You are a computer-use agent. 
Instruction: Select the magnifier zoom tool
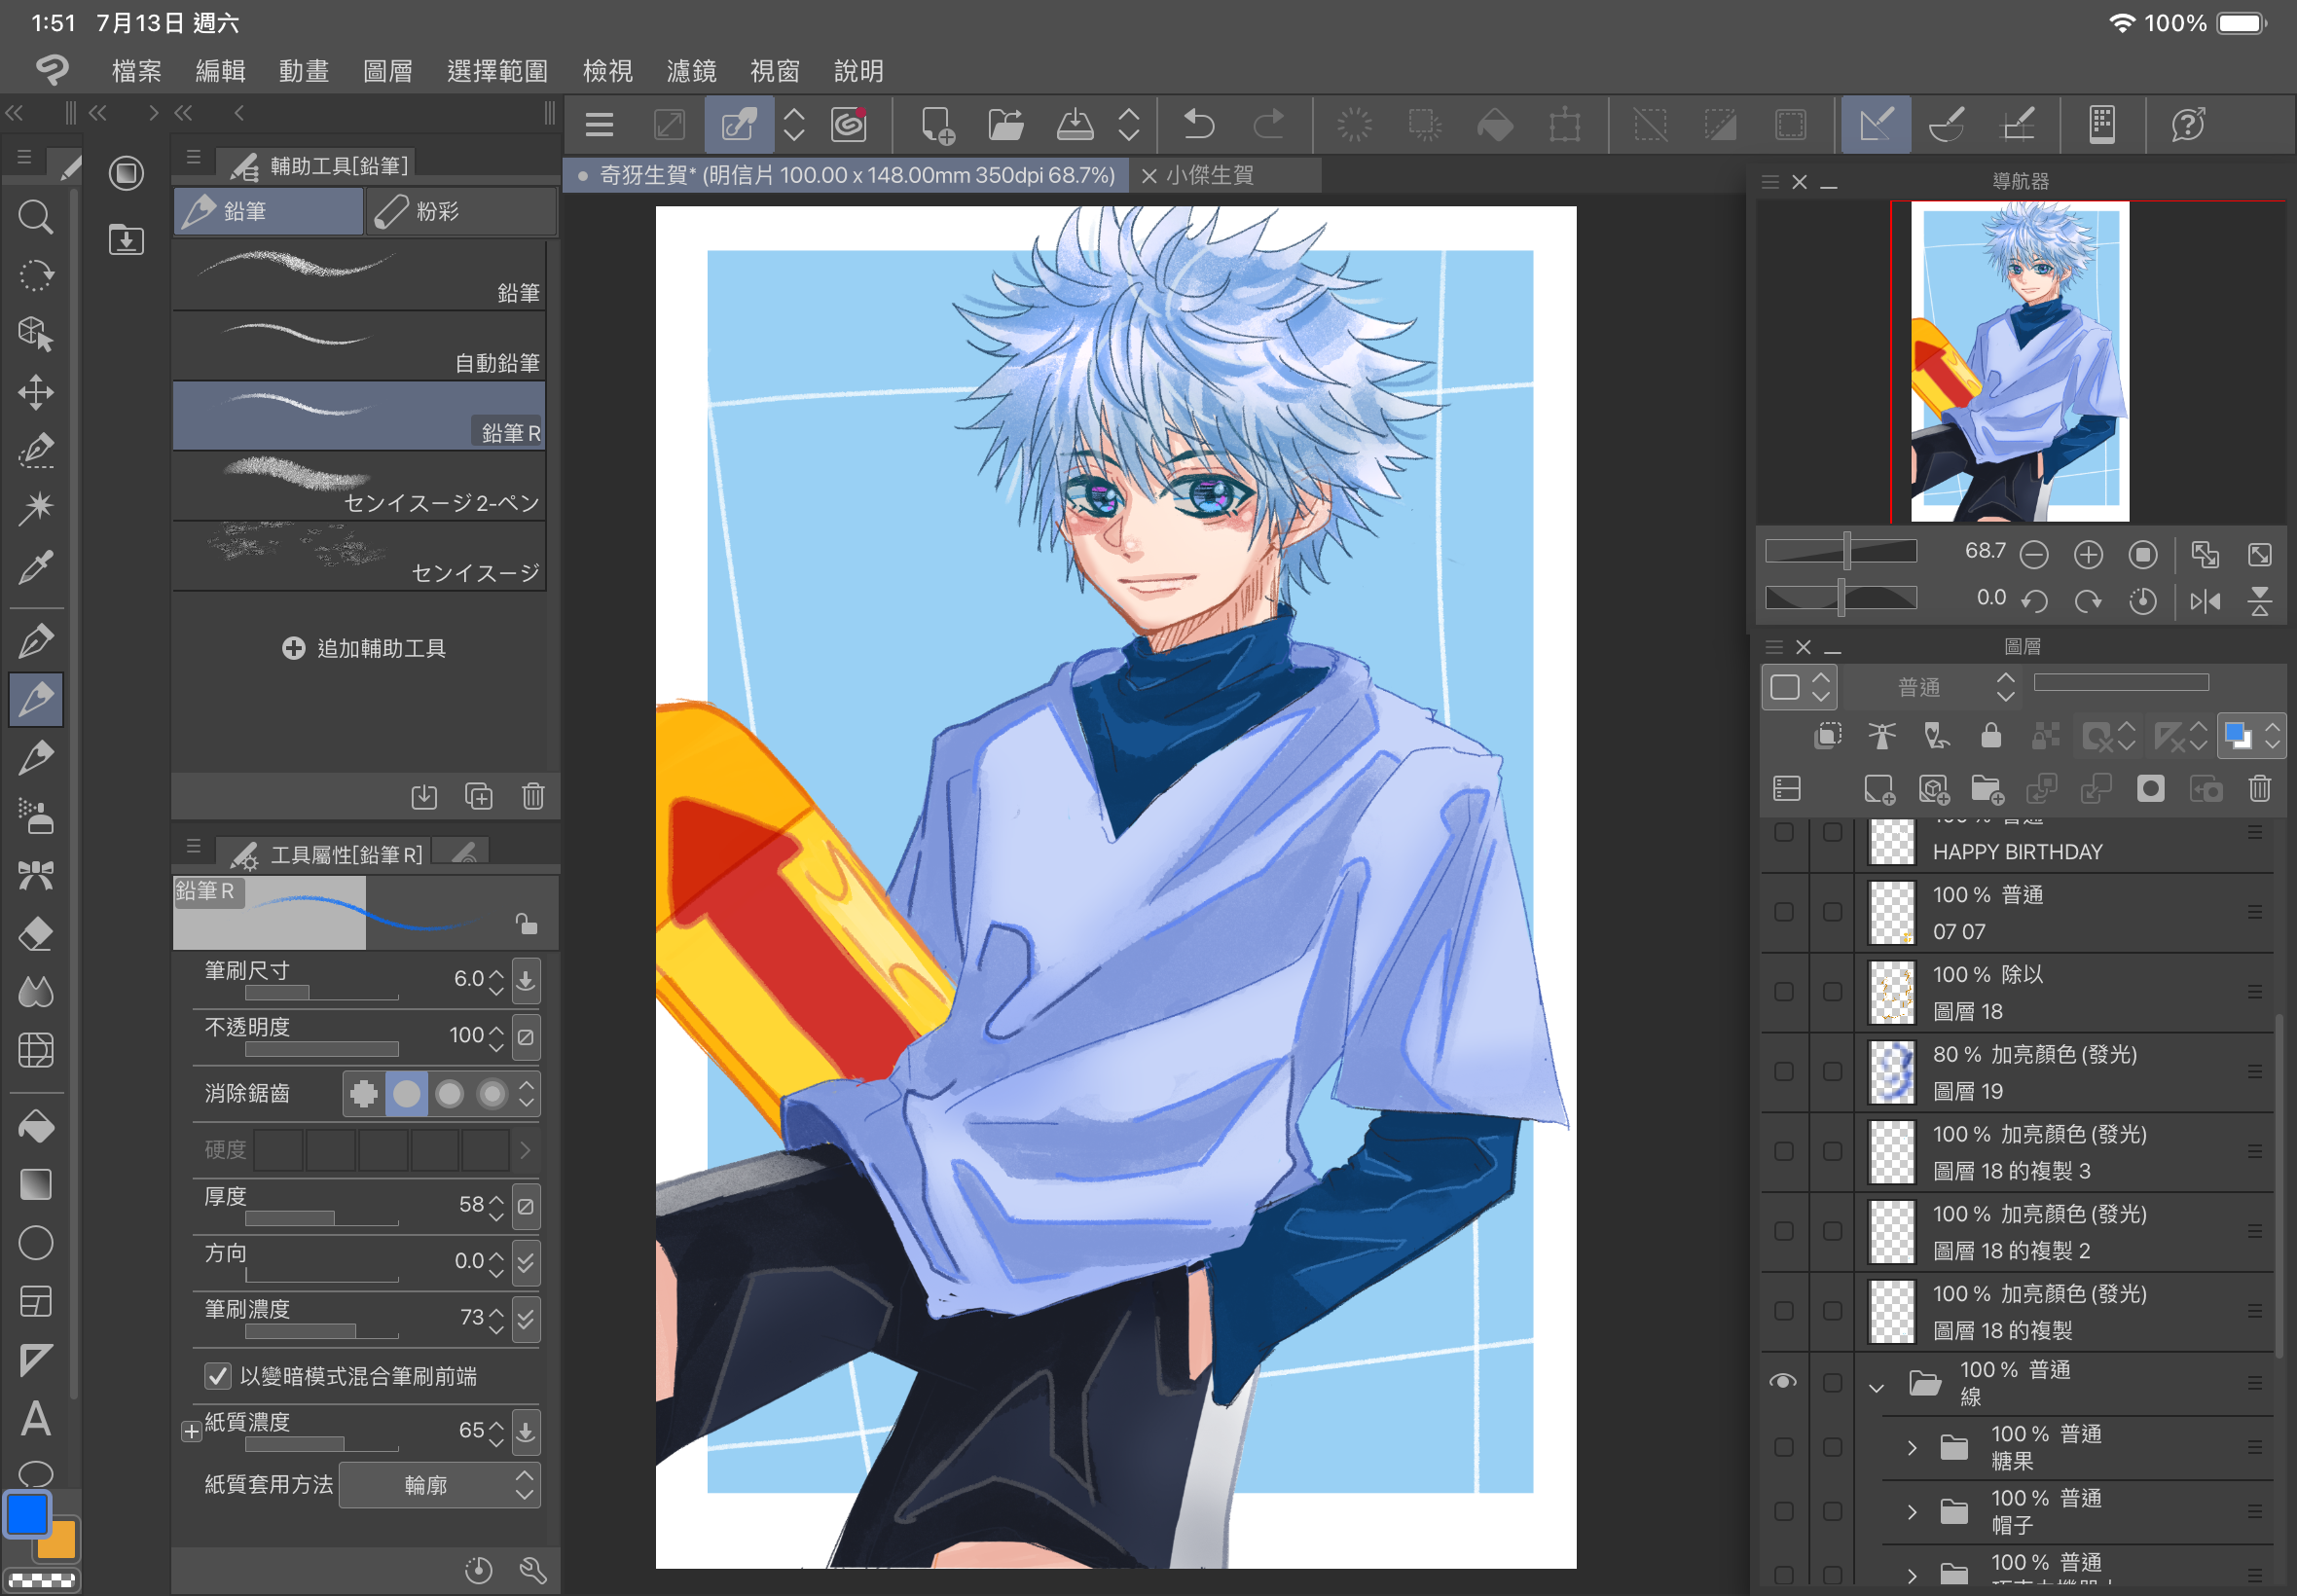click(36, 216)
